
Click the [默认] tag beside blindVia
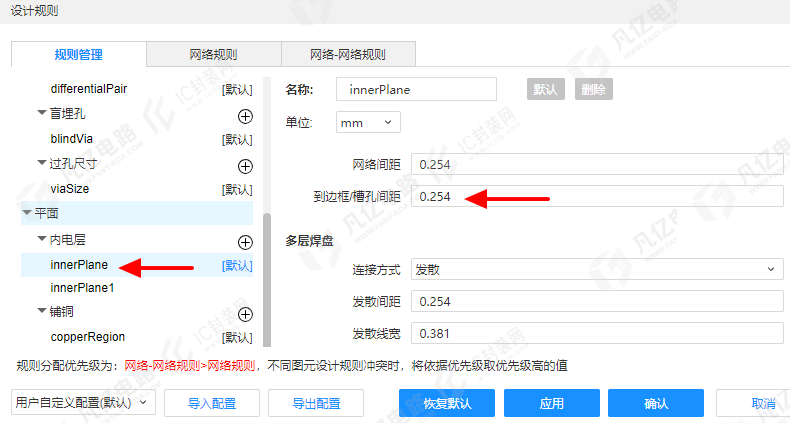(237, 139)
